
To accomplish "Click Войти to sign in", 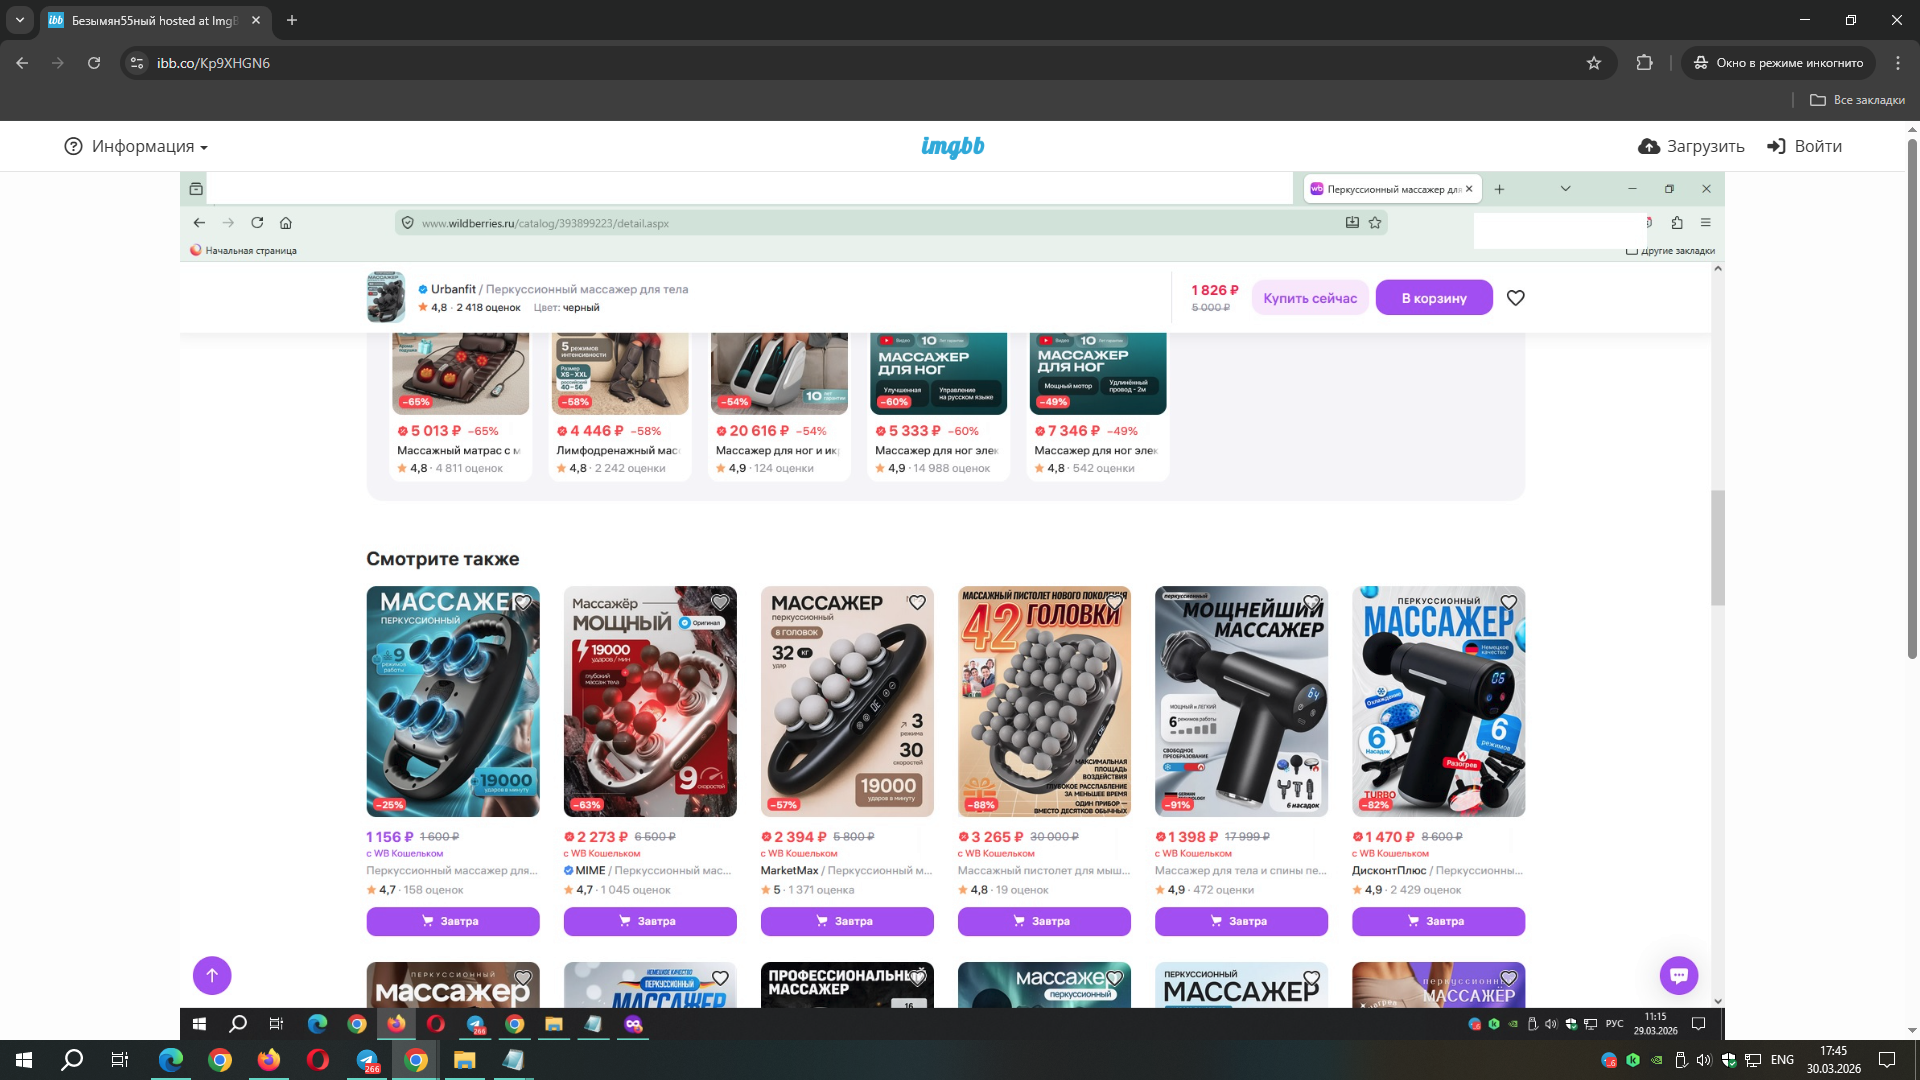I will (x=1804, y=146).
